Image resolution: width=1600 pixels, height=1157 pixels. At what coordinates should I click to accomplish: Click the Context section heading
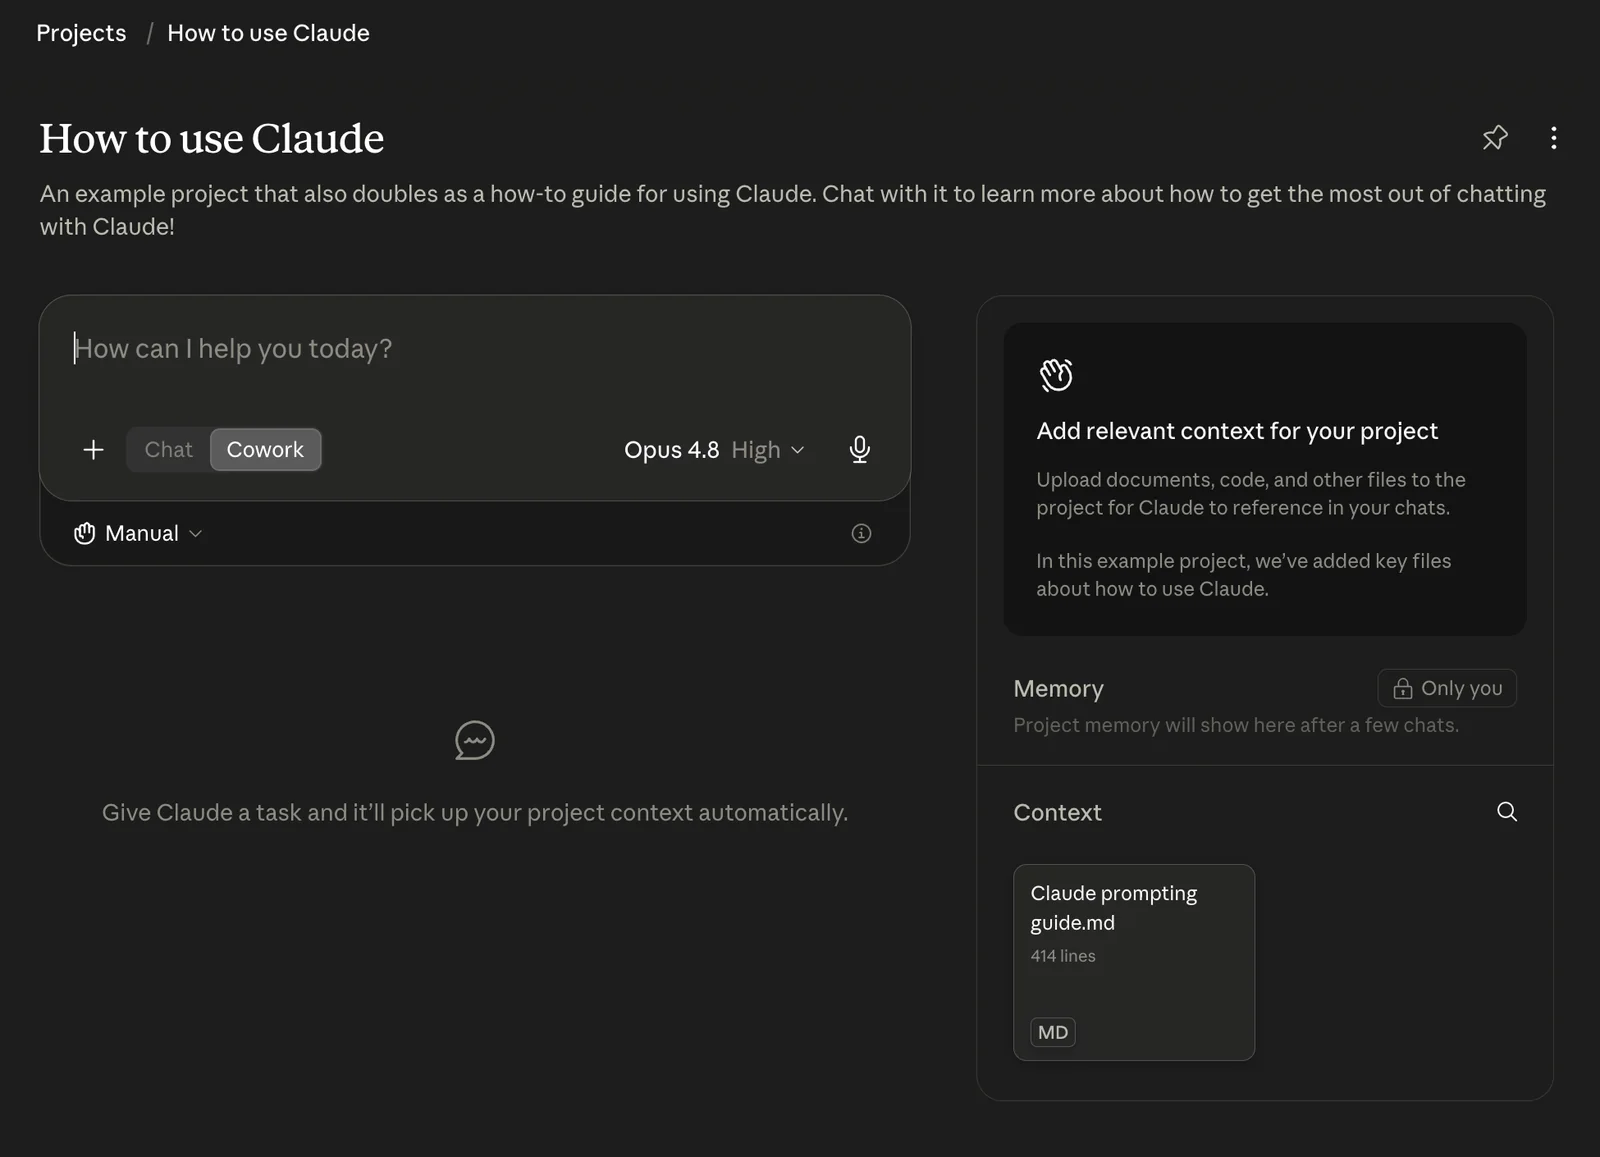click(1057, 812)
